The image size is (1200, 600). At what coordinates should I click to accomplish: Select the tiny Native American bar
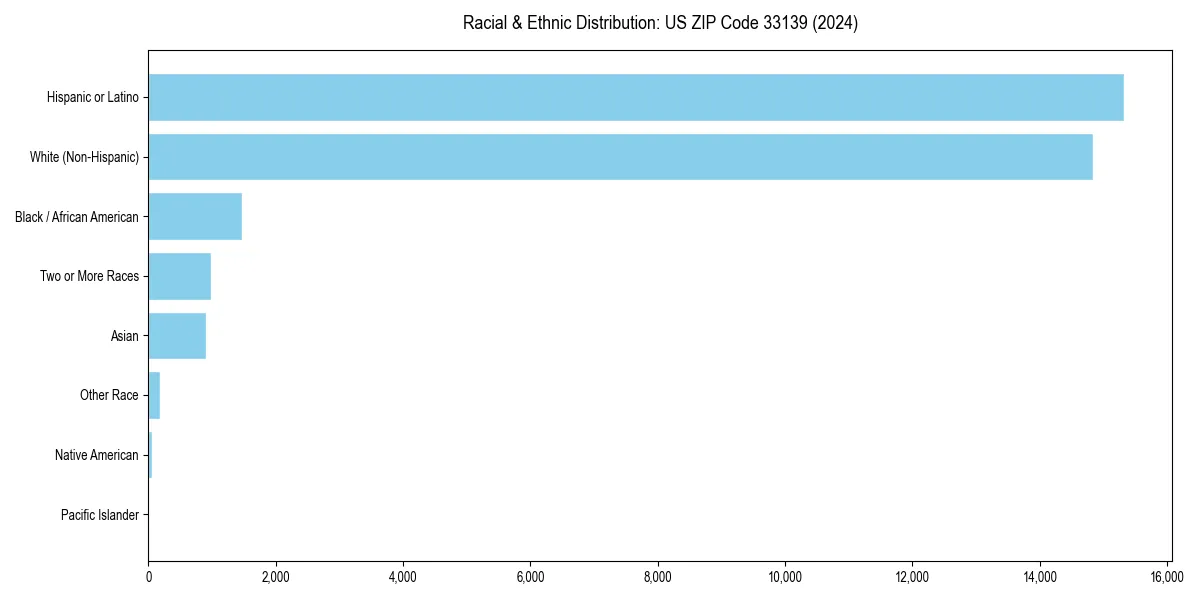point(150,455)
